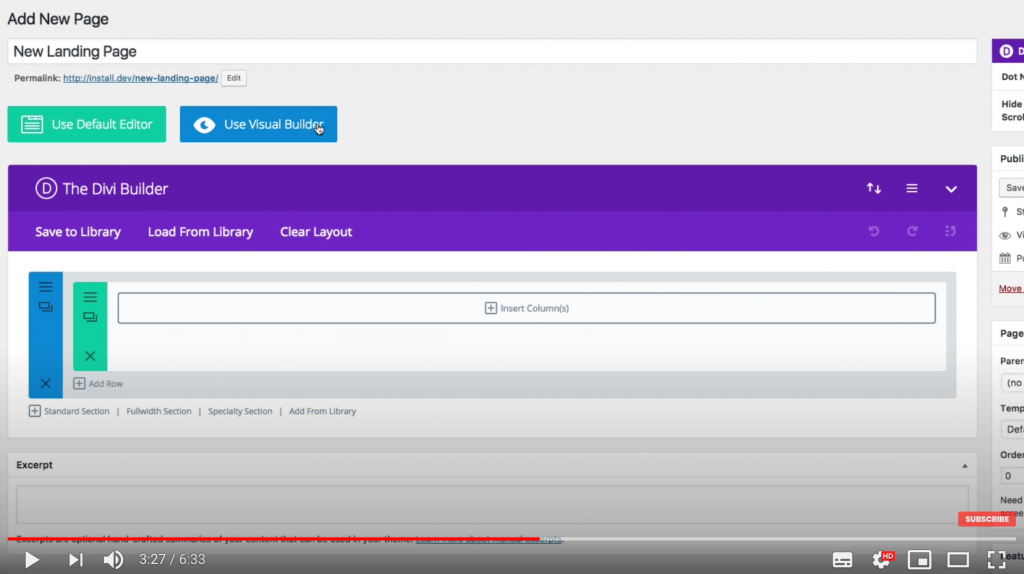Click the Use Visual Builder button
This screenshot has height=574, width=1024.
pyautogui.click(x=259, y=124)
